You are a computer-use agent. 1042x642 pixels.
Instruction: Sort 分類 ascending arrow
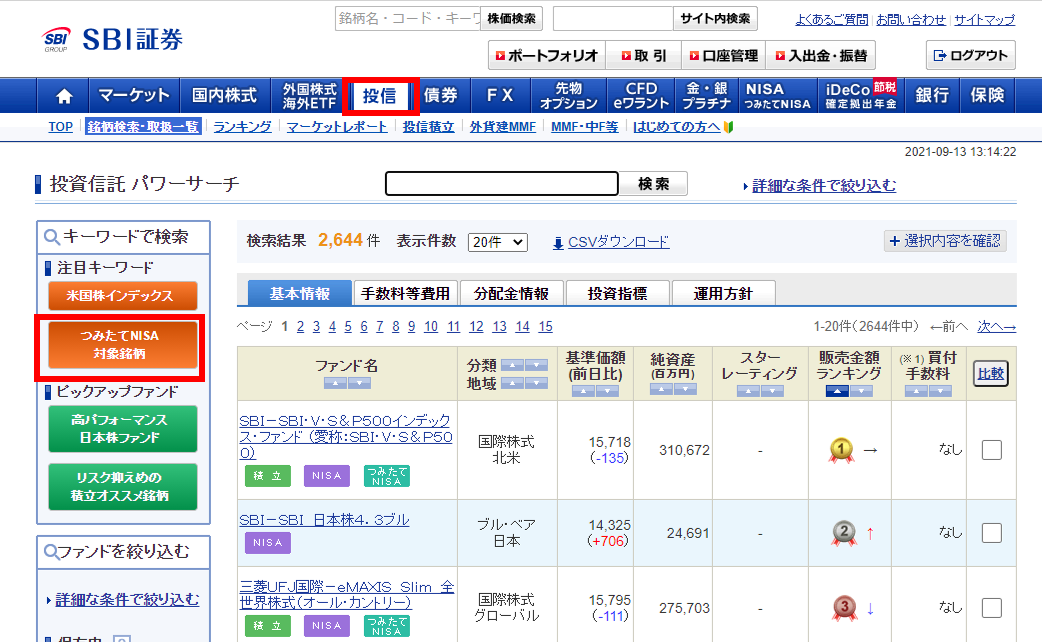(512, 365)
